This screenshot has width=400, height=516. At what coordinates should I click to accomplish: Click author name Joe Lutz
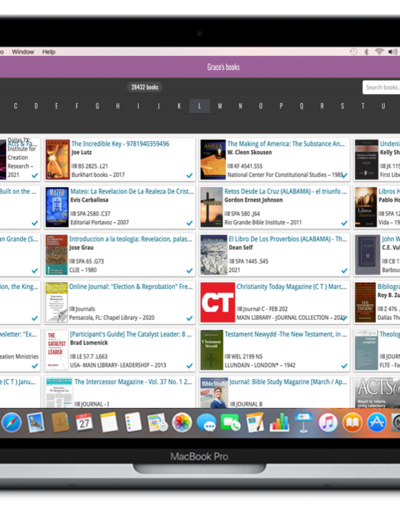coord(81,152)
